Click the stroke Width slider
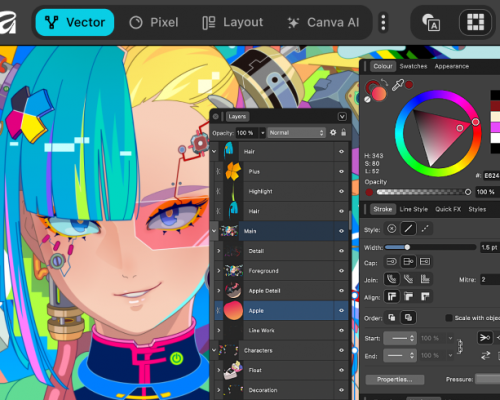Viewport: 500px width, 400px height. click(430, 247)
